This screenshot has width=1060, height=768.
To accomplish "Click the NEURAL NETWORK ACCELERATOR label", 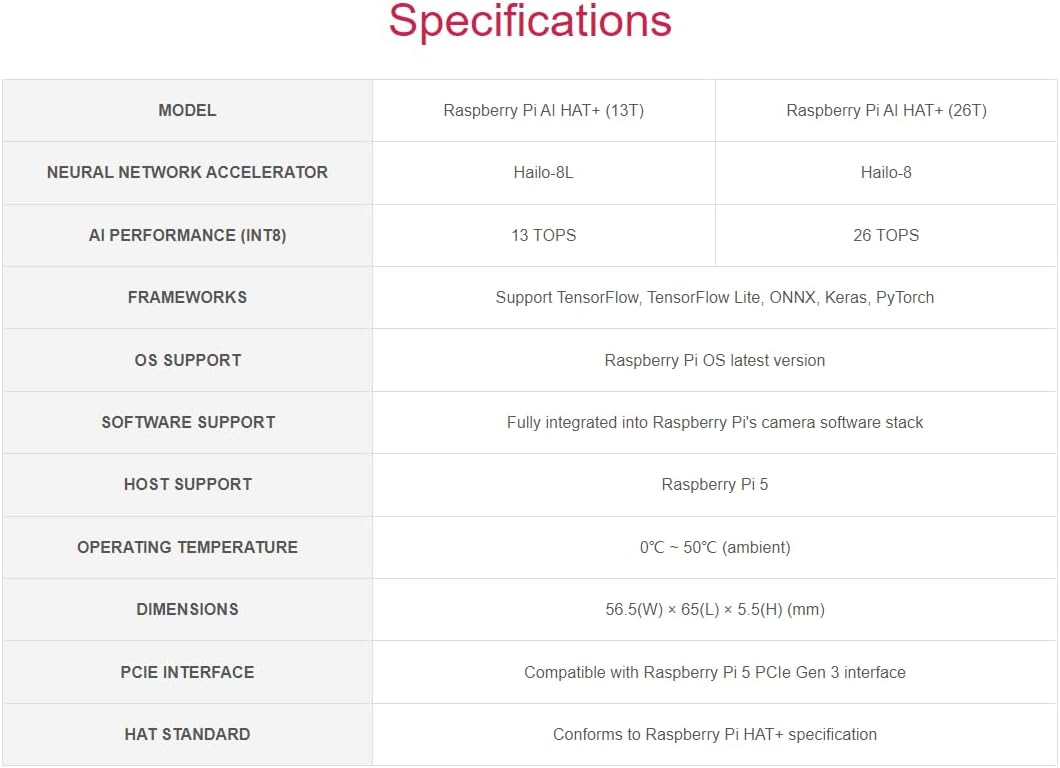I will [187, 172].
